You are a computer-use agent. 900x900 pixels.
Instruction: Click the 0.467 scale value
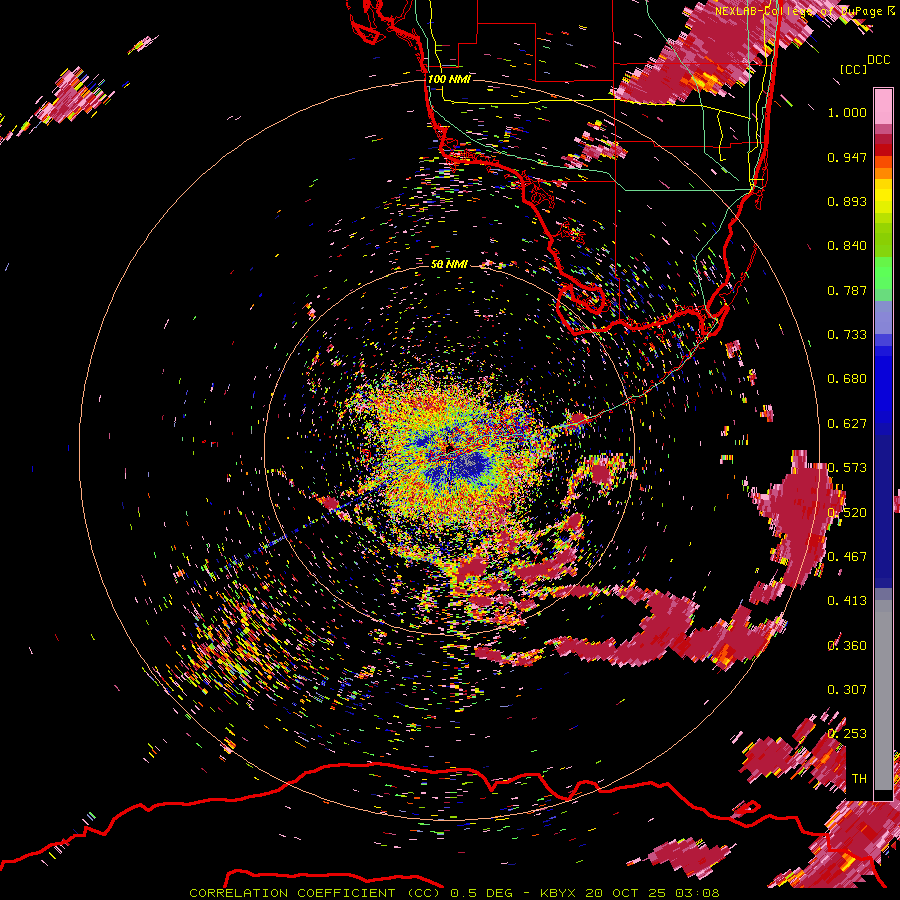pos(847,557)
